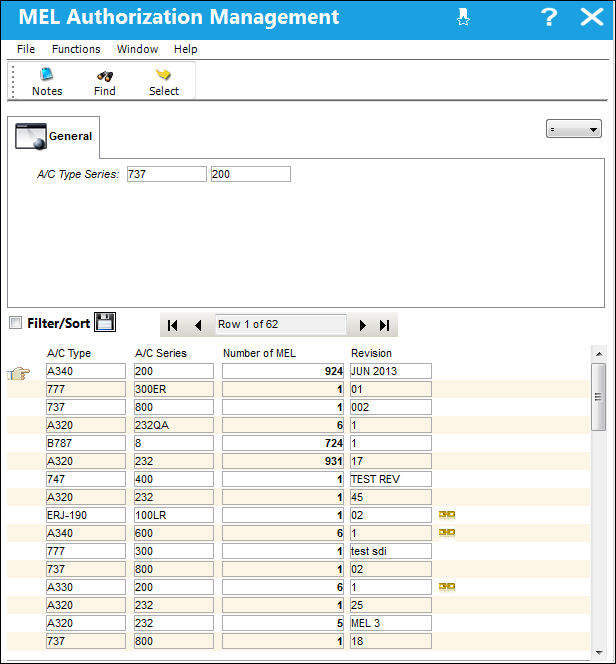Click the save filter floppy disk icon
The height and width of the screenshot is (664, 616).
click(x=105, y=323)
